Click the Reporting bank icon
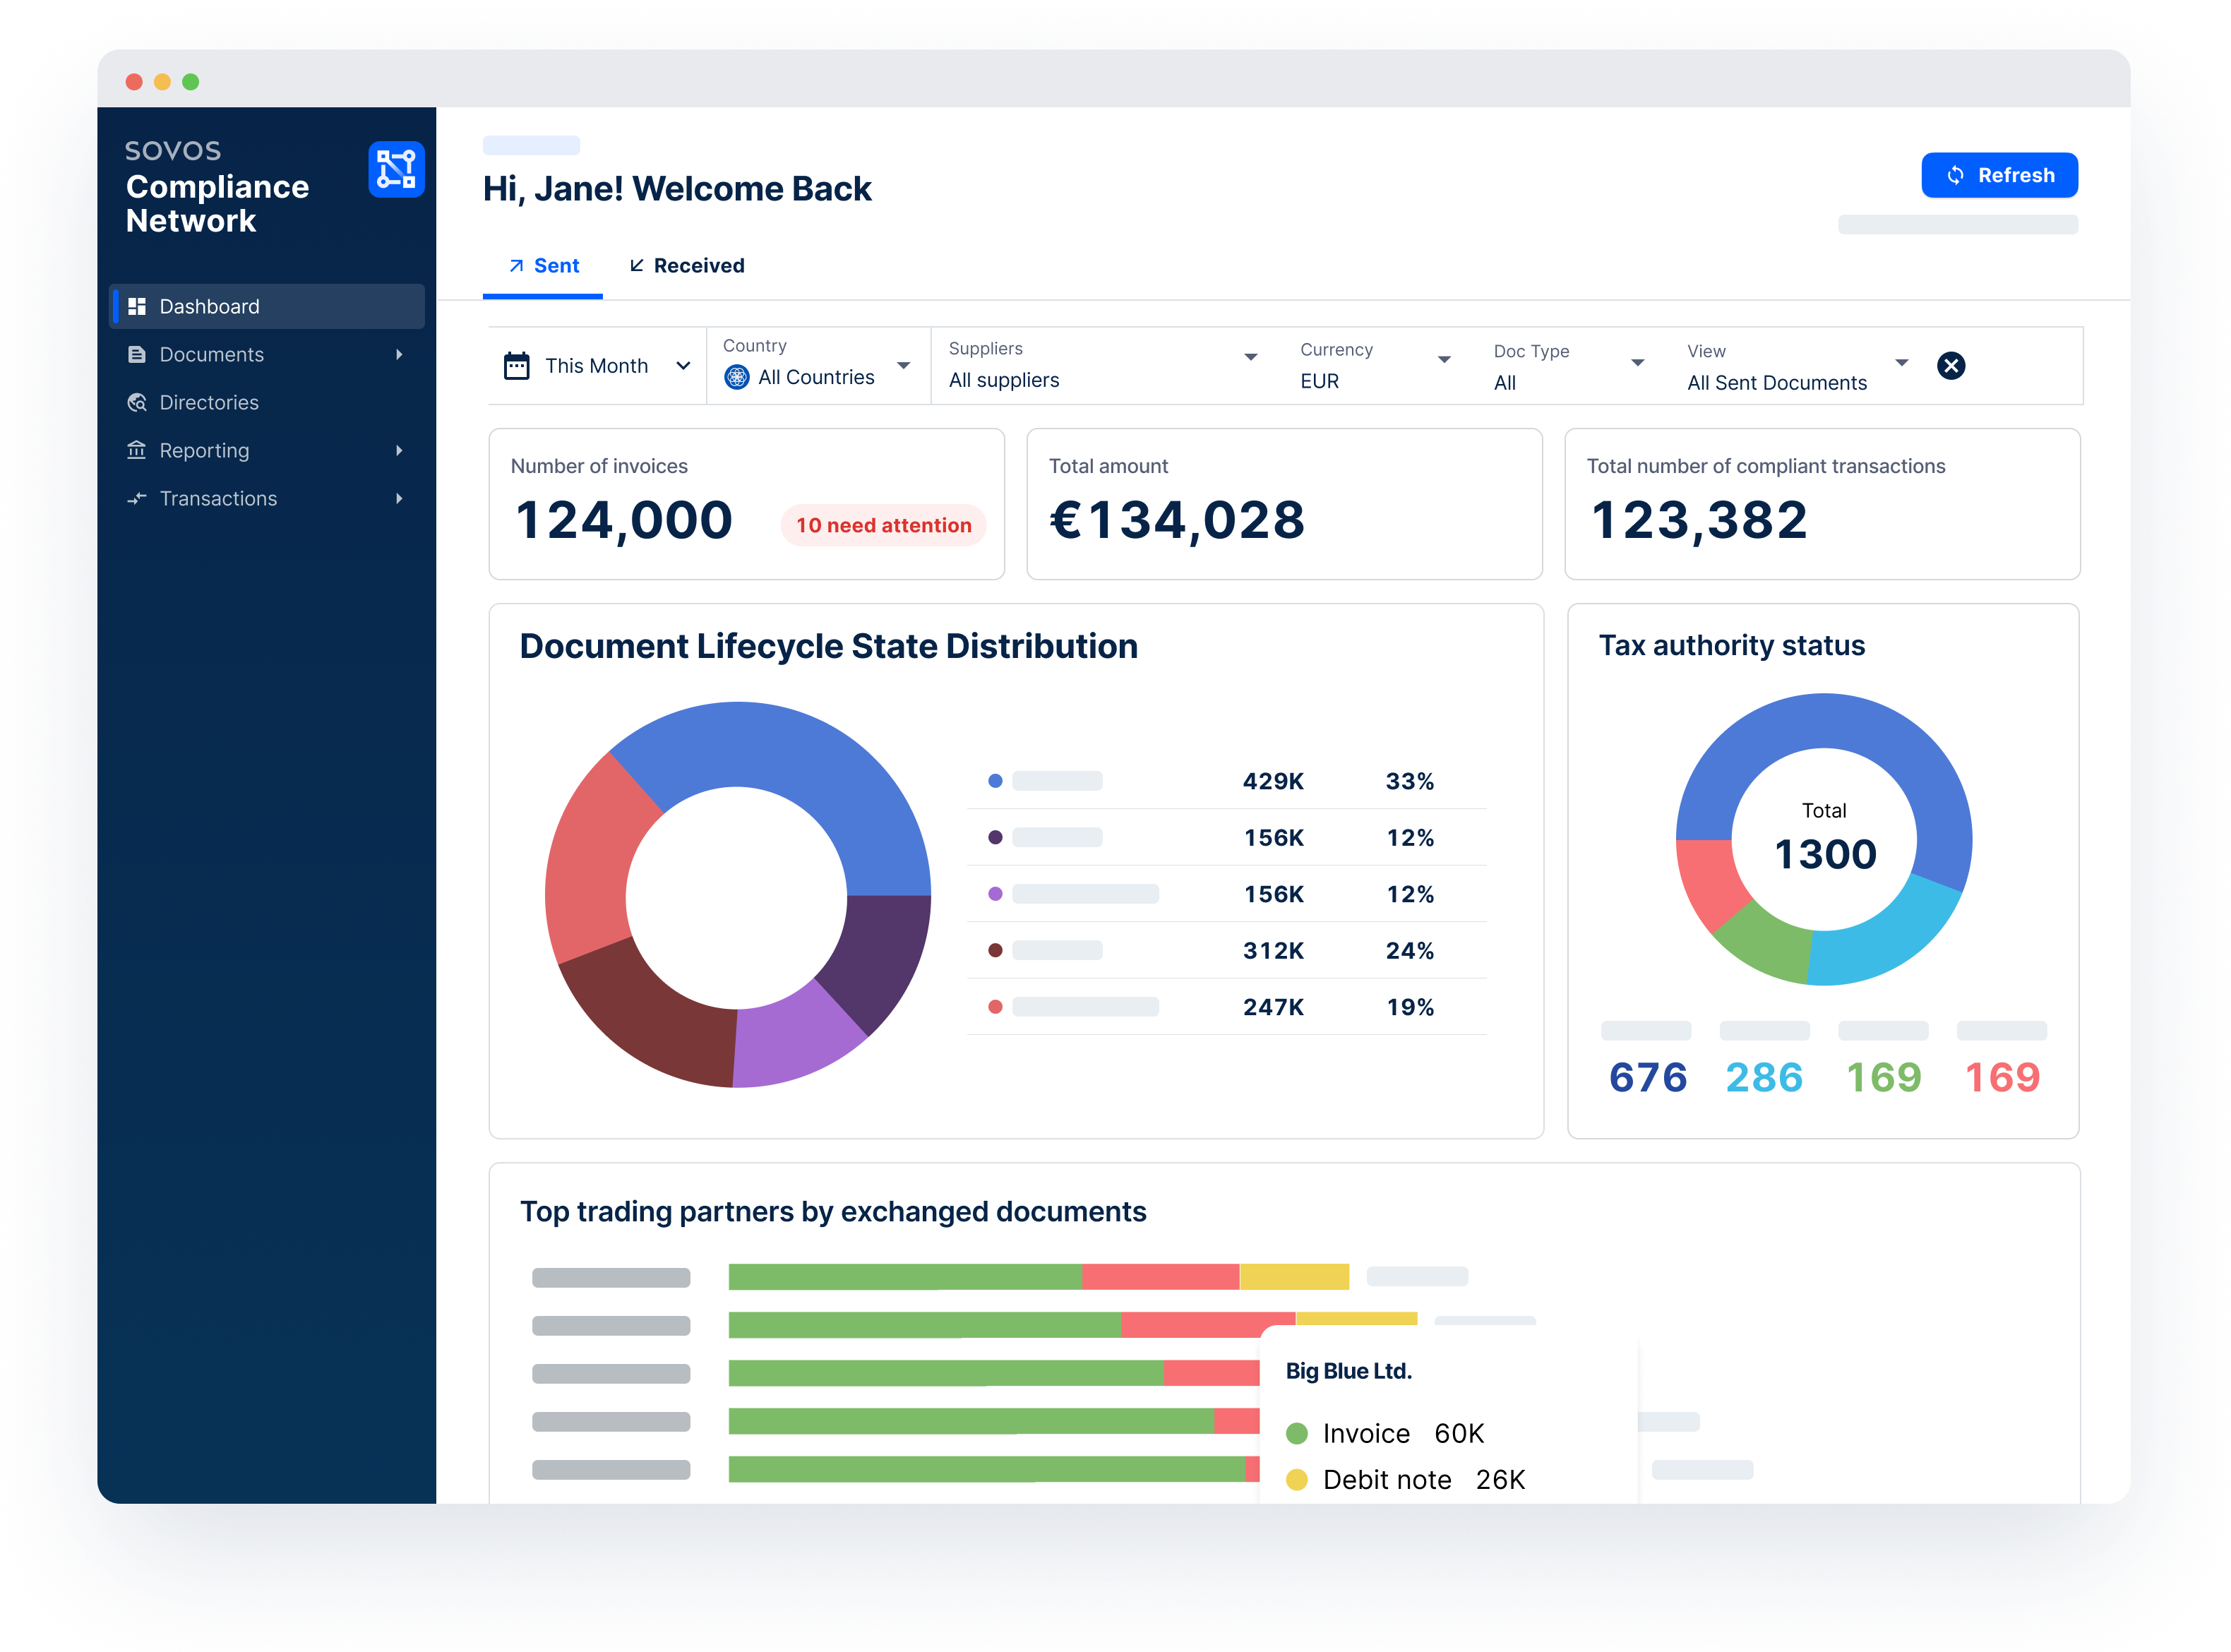Viewport: 2231px width, 1652px height. (x=138, y=450)
